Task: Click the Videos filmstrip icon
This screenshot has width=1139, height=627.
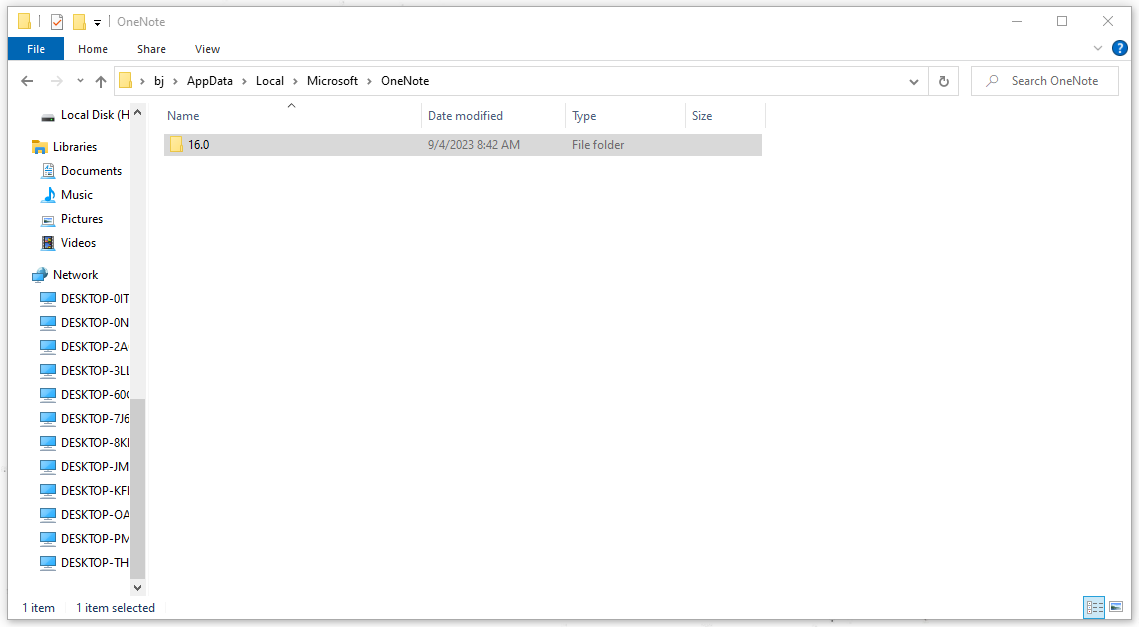Action: coord(48,243)
